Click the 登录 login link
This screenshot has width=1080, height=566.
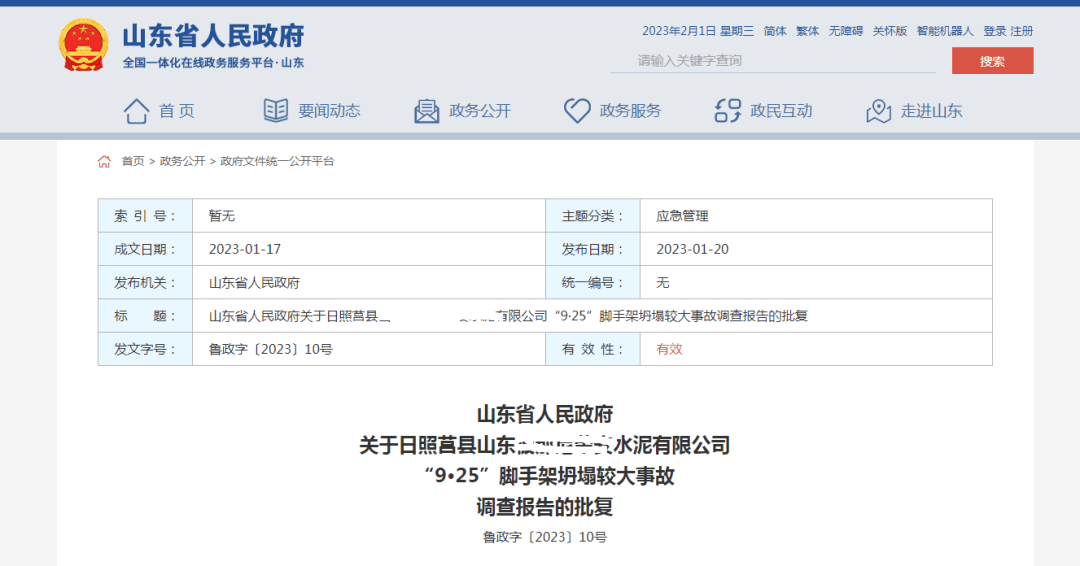click(x=994, y=31)
